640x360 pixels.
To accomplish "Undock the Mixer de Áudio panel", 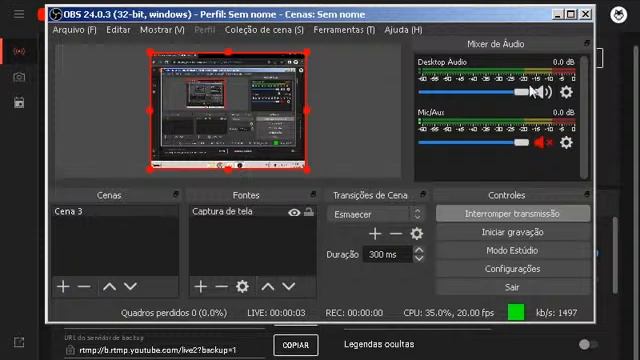I will 587,43.
